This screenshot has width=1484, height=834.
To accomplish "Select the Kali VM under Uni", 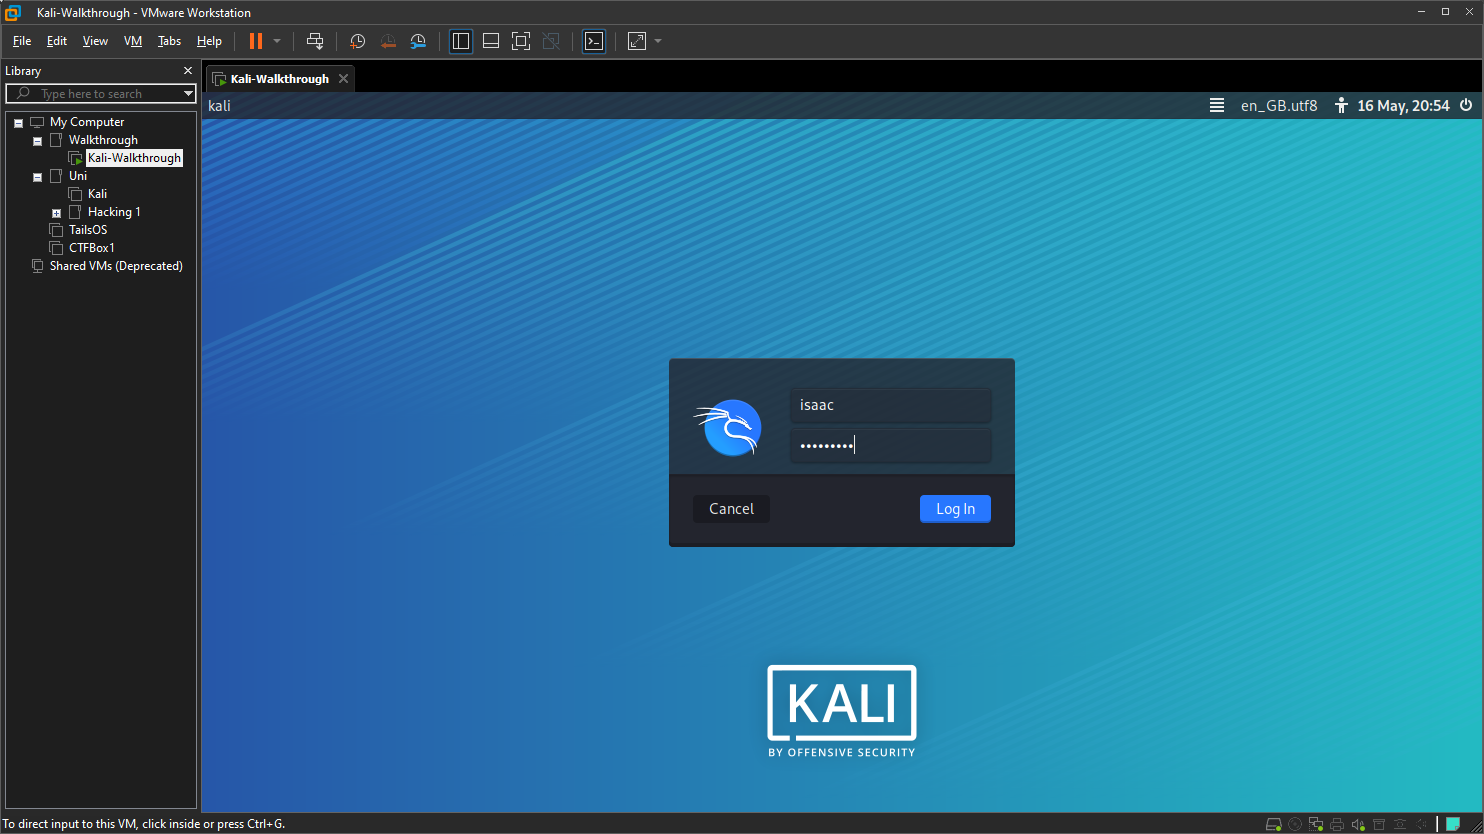I will click(x=97, y=194).
